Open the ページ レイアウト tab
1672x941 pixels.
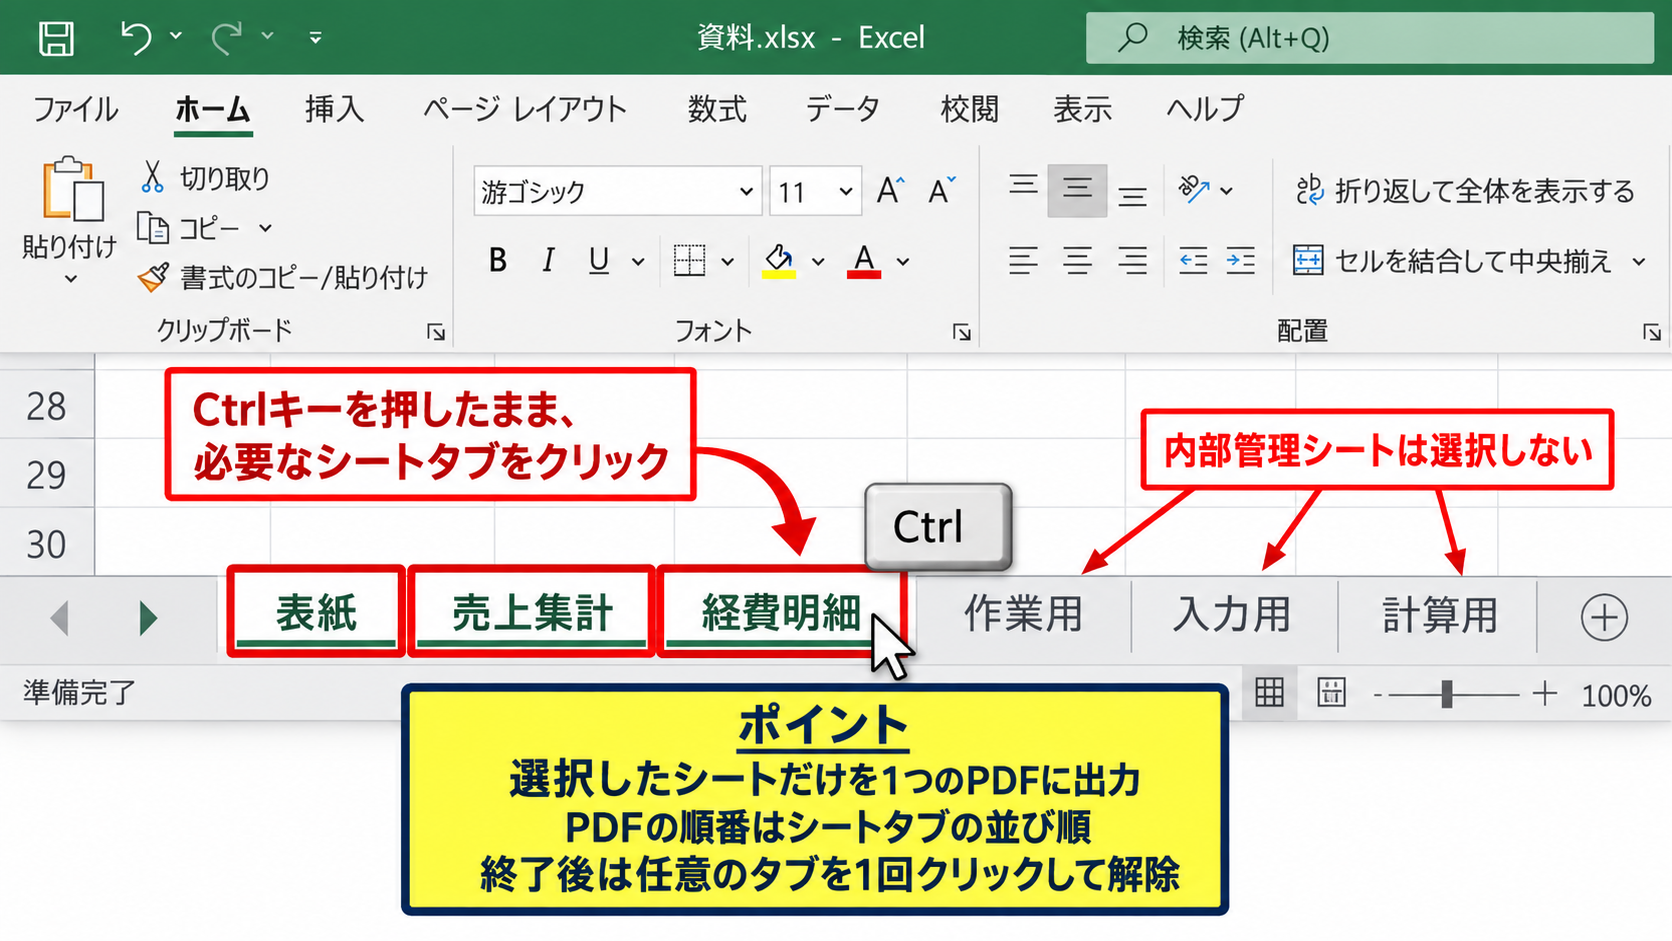524,108
